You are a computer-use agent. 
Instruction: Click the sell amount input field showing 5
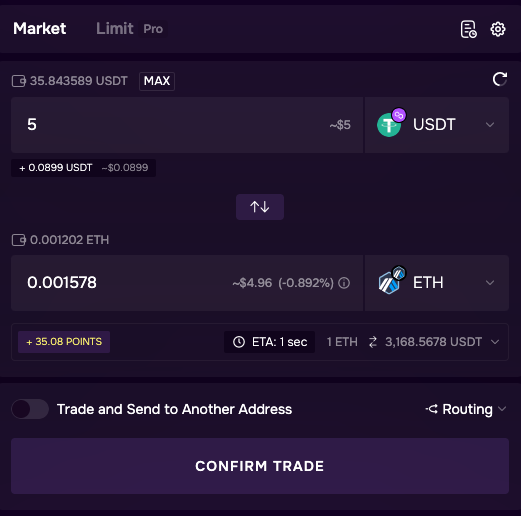pos(187,125)
